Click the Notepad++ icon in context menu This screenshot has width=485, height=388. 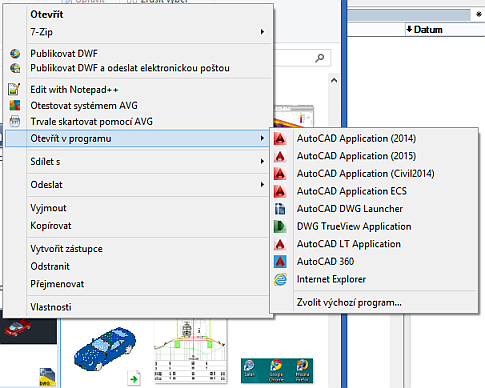[x=14, y=89]
